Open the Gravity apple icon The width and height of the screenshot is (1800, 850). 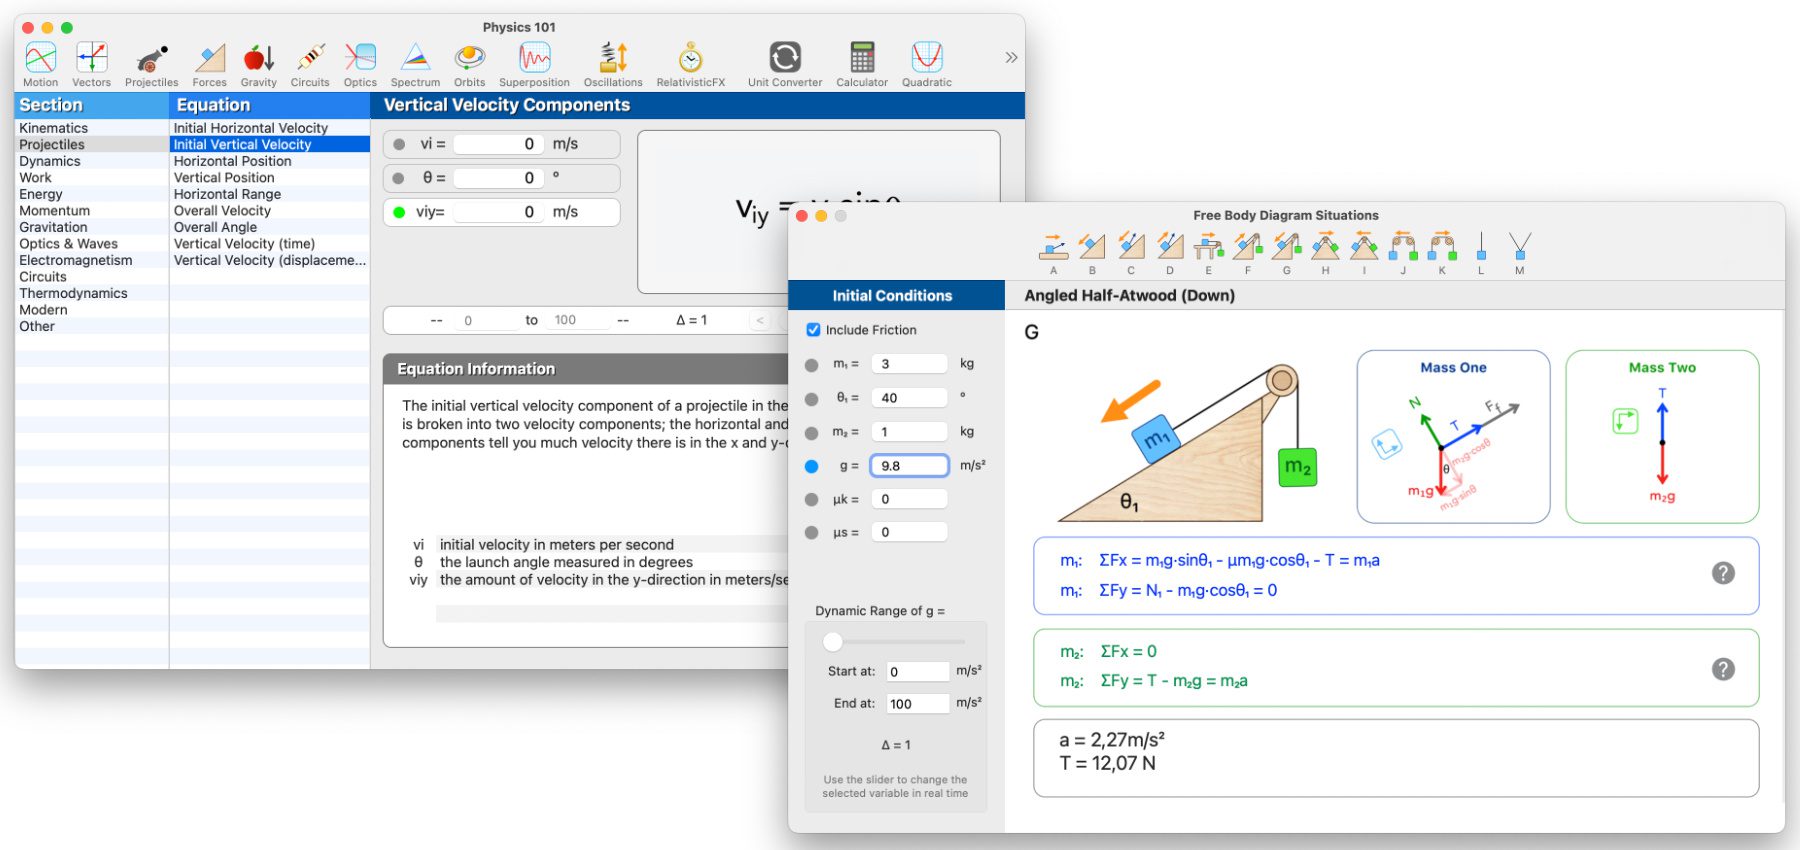258,64
